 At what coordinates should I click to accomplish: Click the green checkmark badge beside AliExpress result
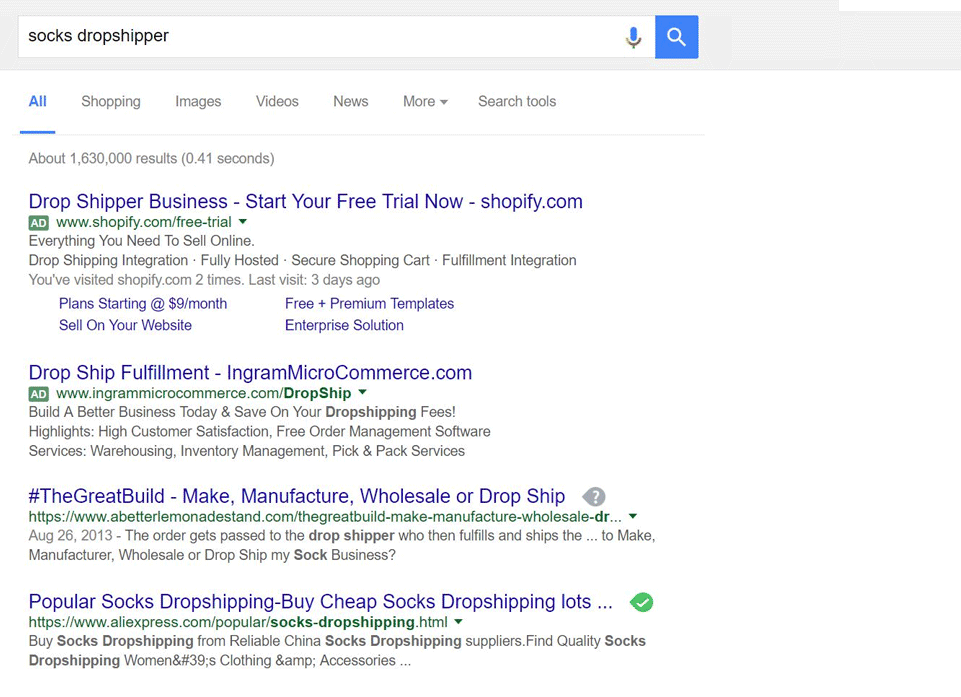click(x=641, y=603)
